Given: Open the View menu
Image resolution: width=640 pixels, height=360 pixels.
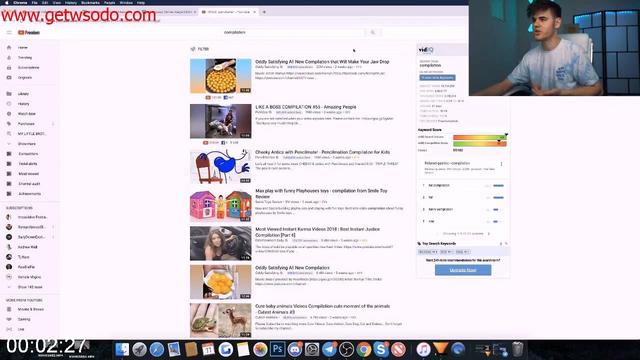Looking at the screenshot, I should click(x=57, y=2).
